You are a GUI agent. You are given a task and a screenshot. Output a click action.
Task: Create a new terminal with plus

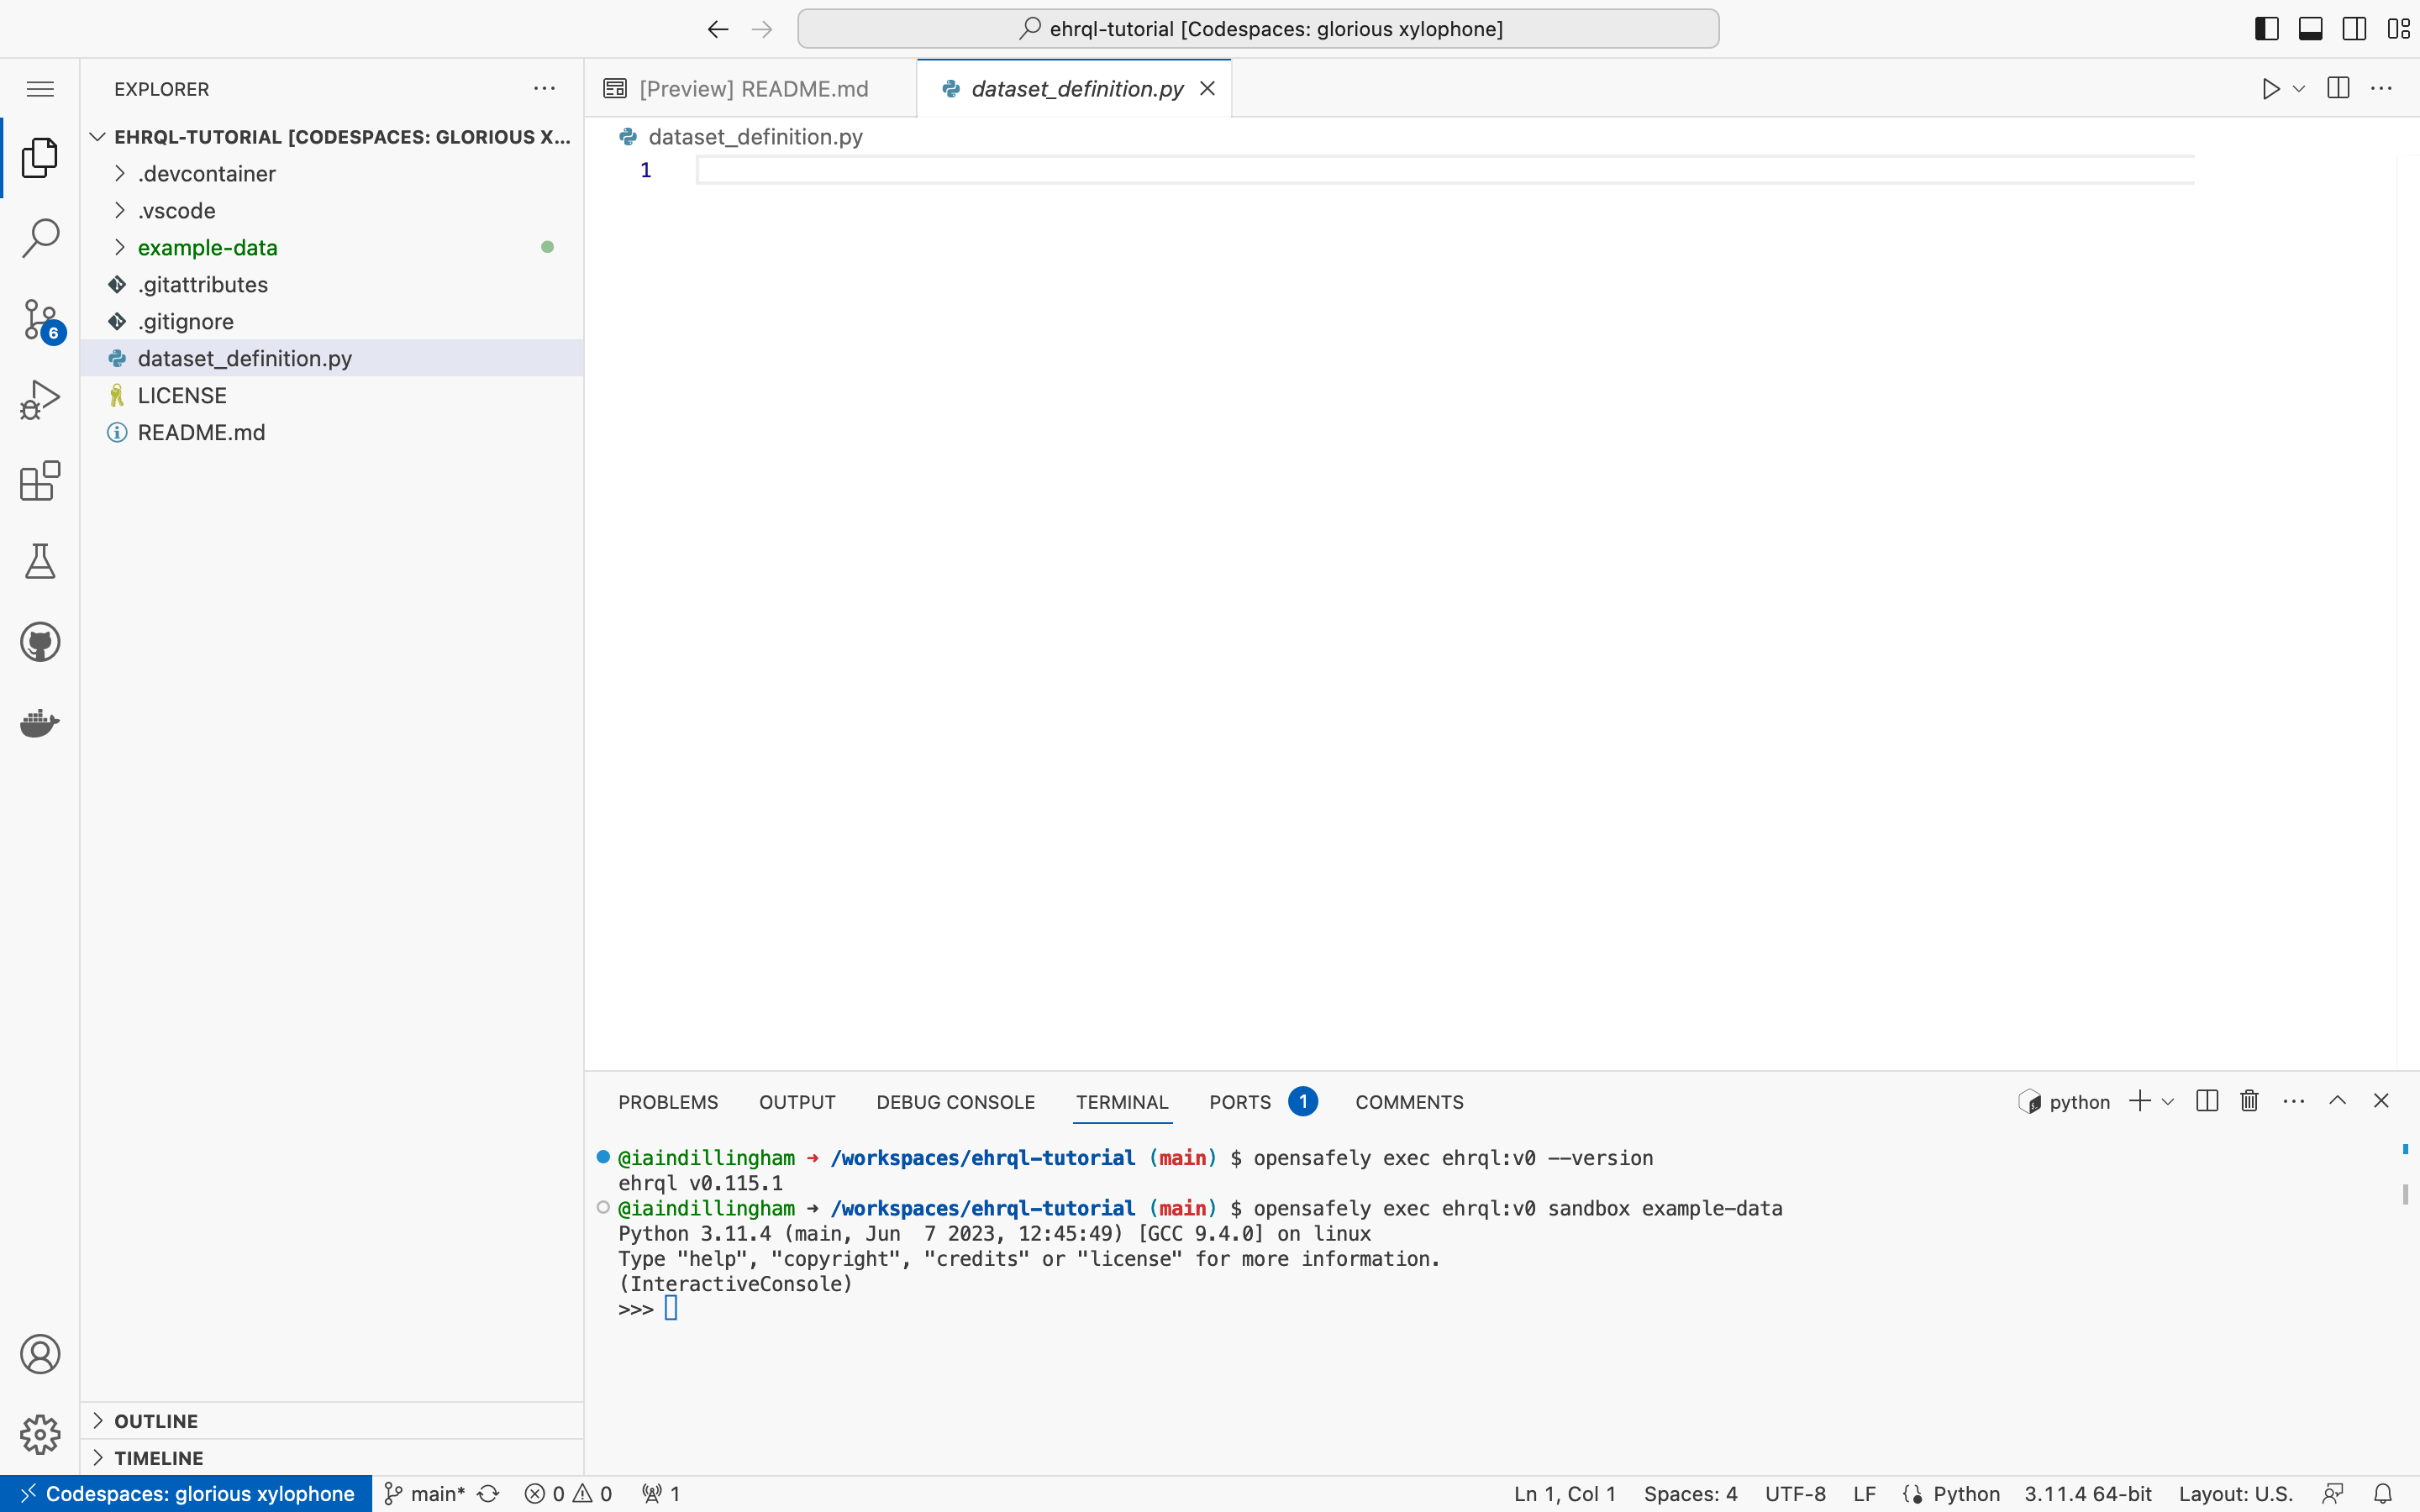point(2140,1101)
